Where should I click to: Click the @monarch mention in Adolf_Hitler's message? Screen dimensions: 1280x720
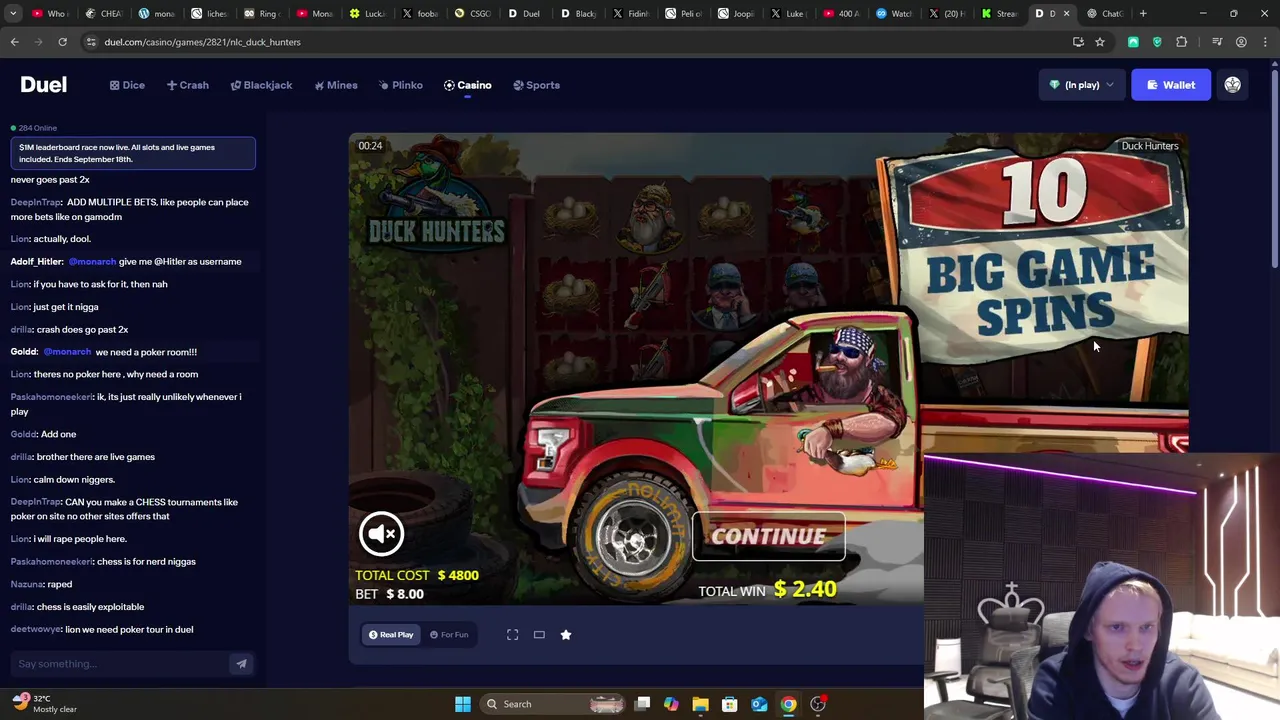[92, 261]
